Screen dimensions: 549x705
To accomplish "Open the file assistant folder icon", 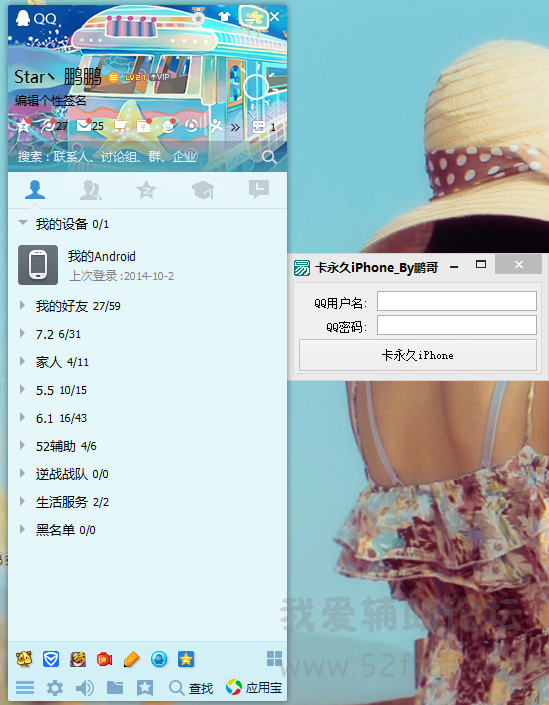I will [115, 687].
